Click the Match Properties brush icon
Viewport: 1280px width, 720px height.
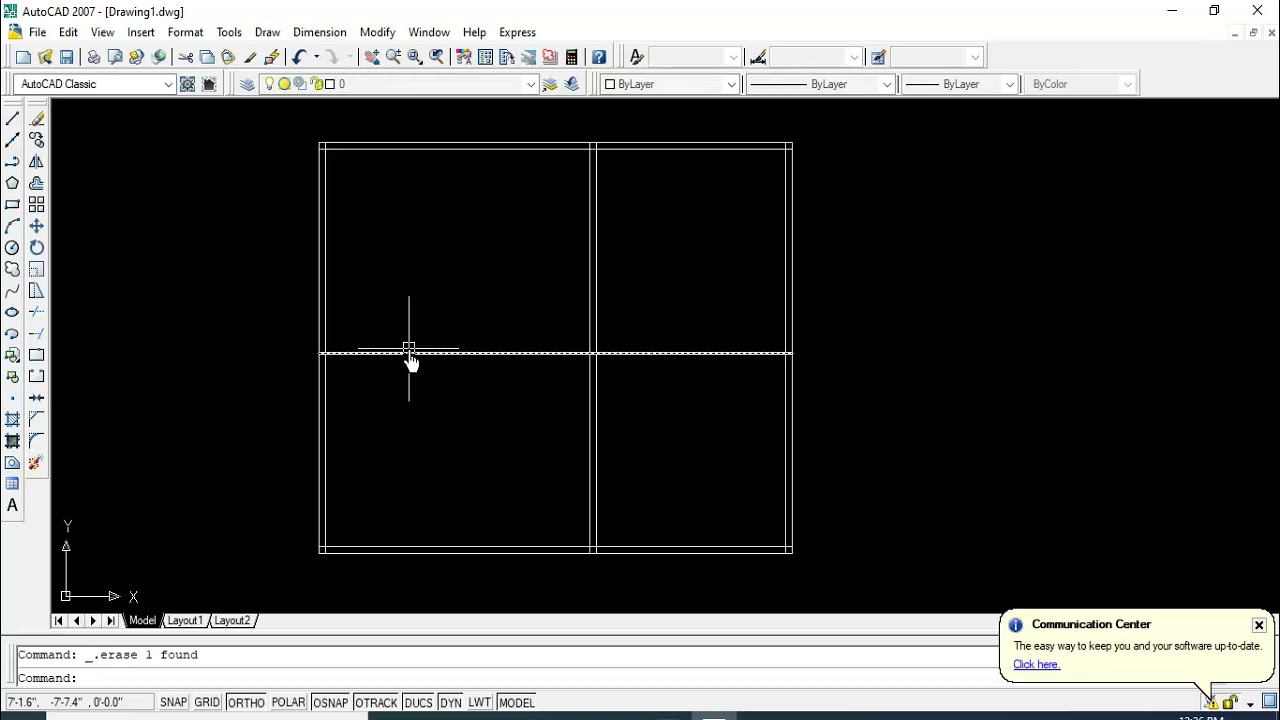click(250, 57)
